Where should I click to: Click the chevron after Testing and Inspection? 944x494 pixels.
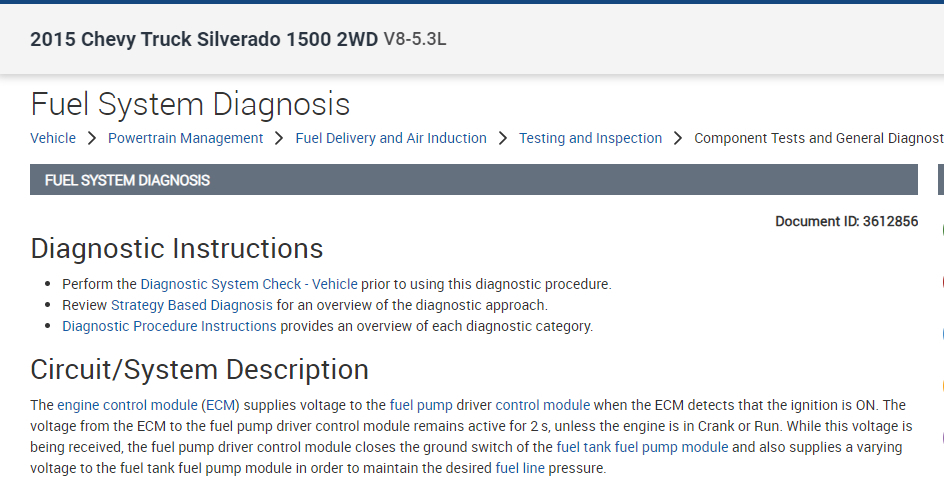(x=678, y=138)
